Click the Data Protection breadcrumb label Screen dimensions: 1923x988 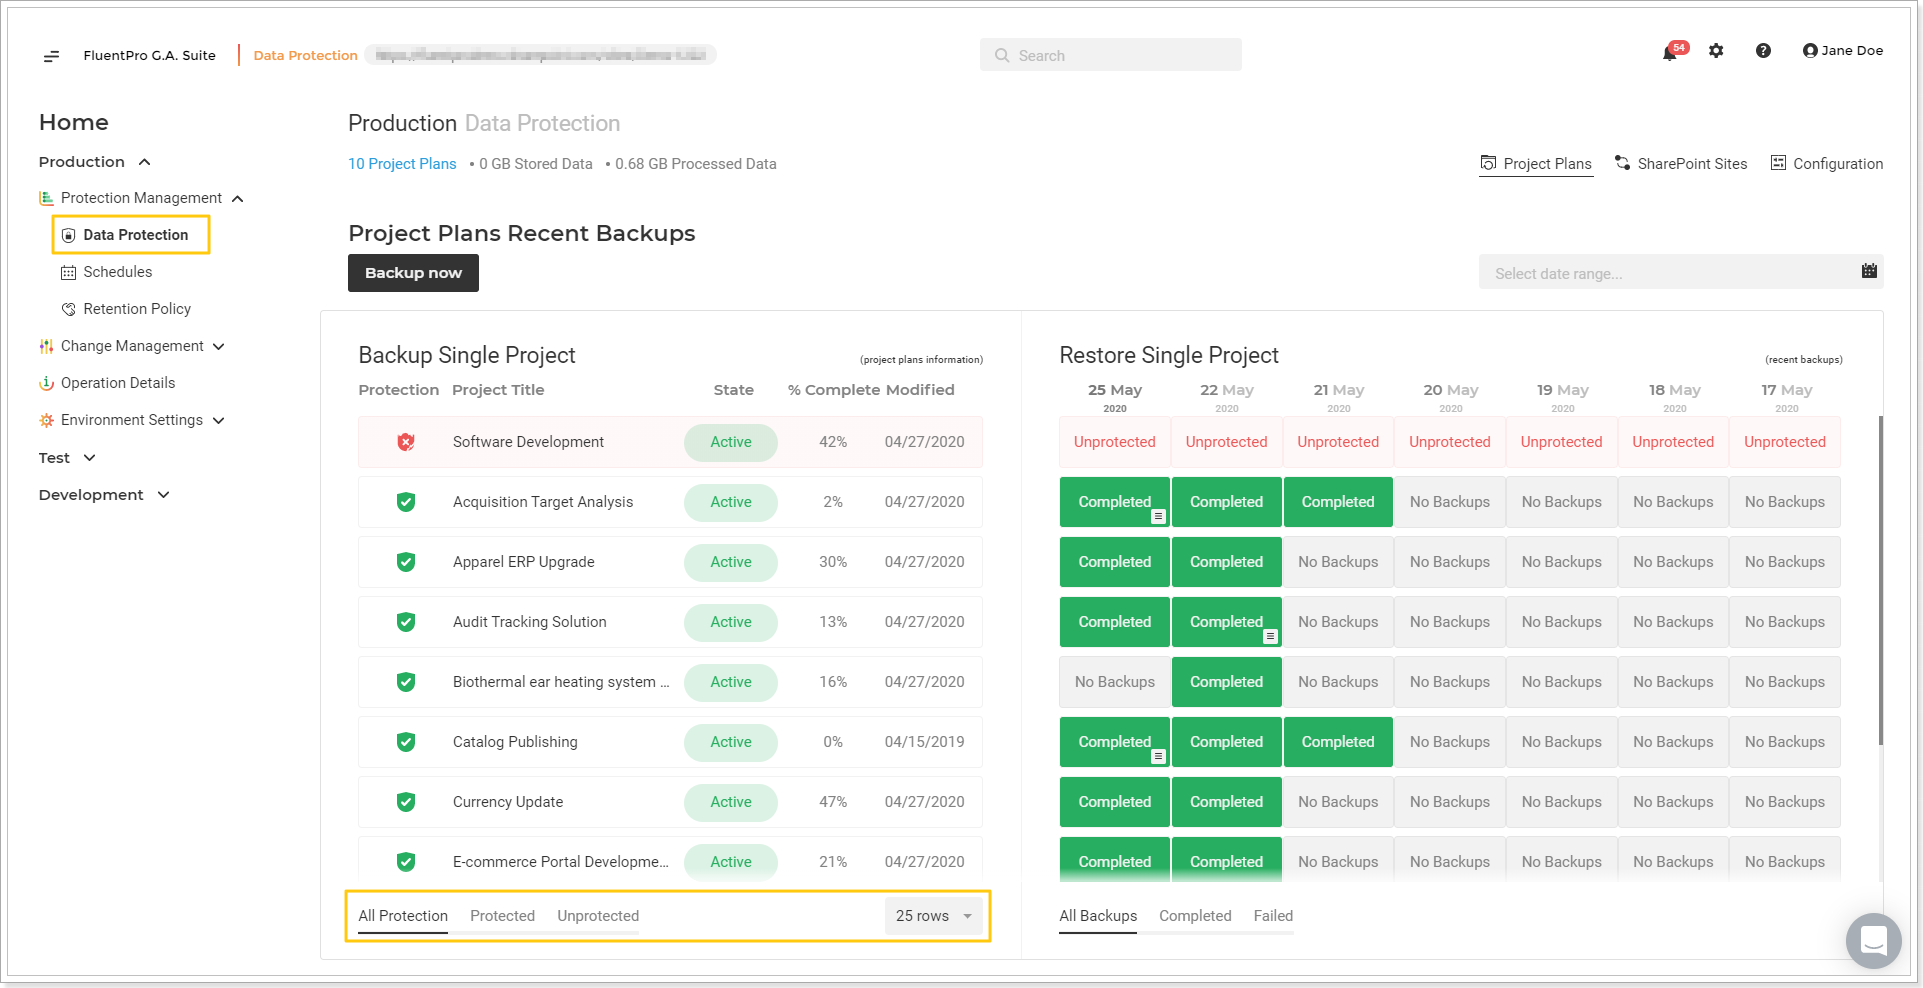(305, 56)
